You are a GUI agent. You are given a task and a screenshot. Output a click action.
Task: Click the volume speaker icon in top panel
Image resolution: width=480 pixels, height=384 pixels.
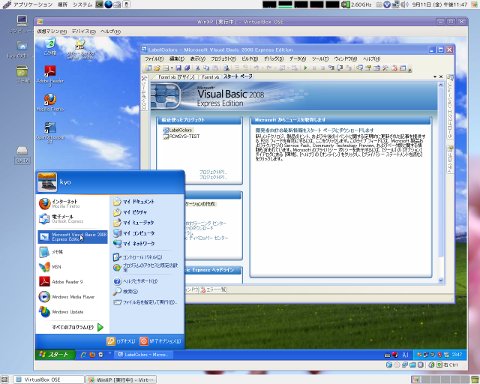click(404, 5)
